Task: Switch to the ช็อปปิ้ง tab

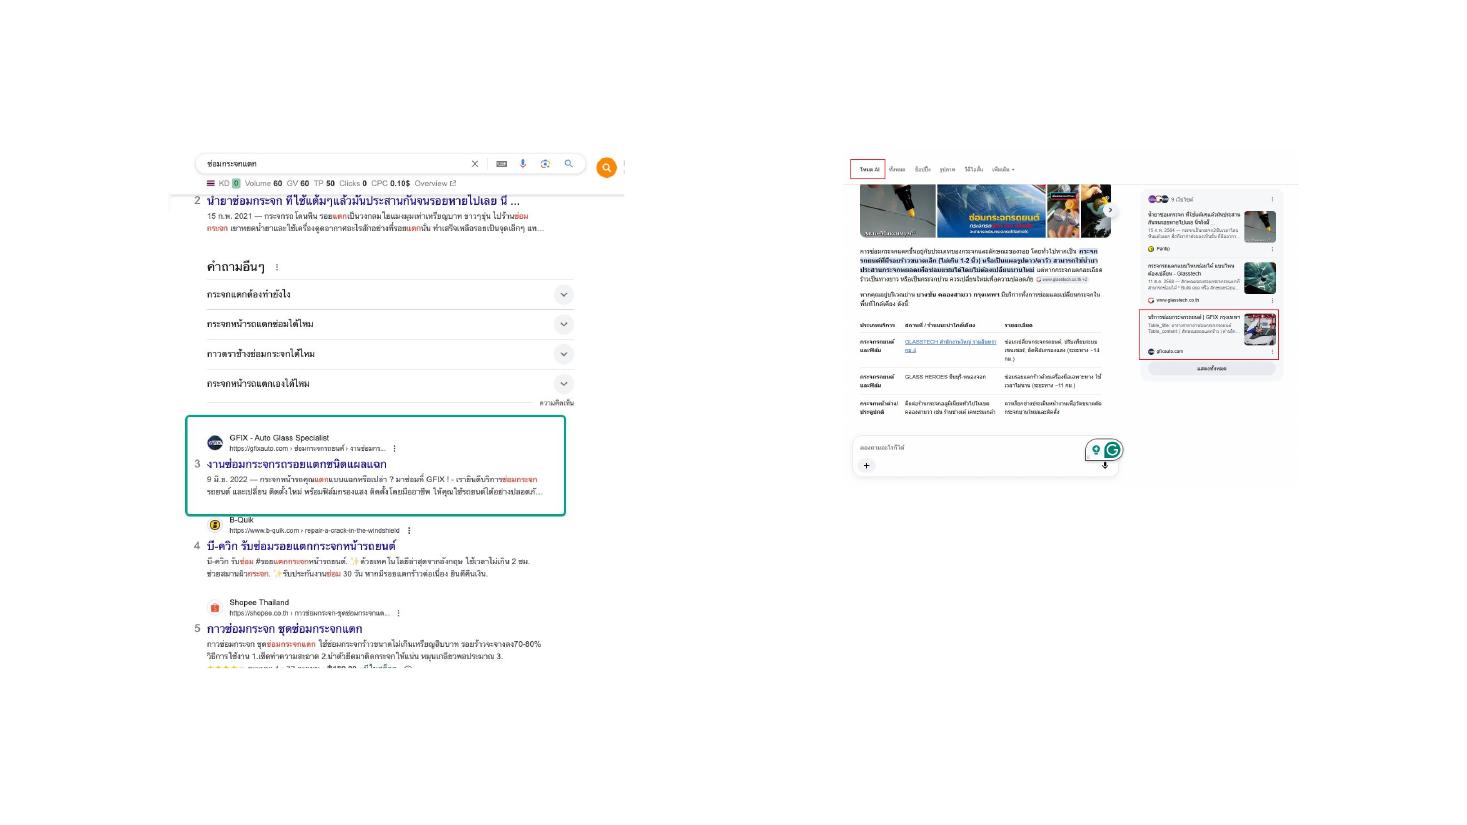Action: pyautogui.click(x=923, y=170)
